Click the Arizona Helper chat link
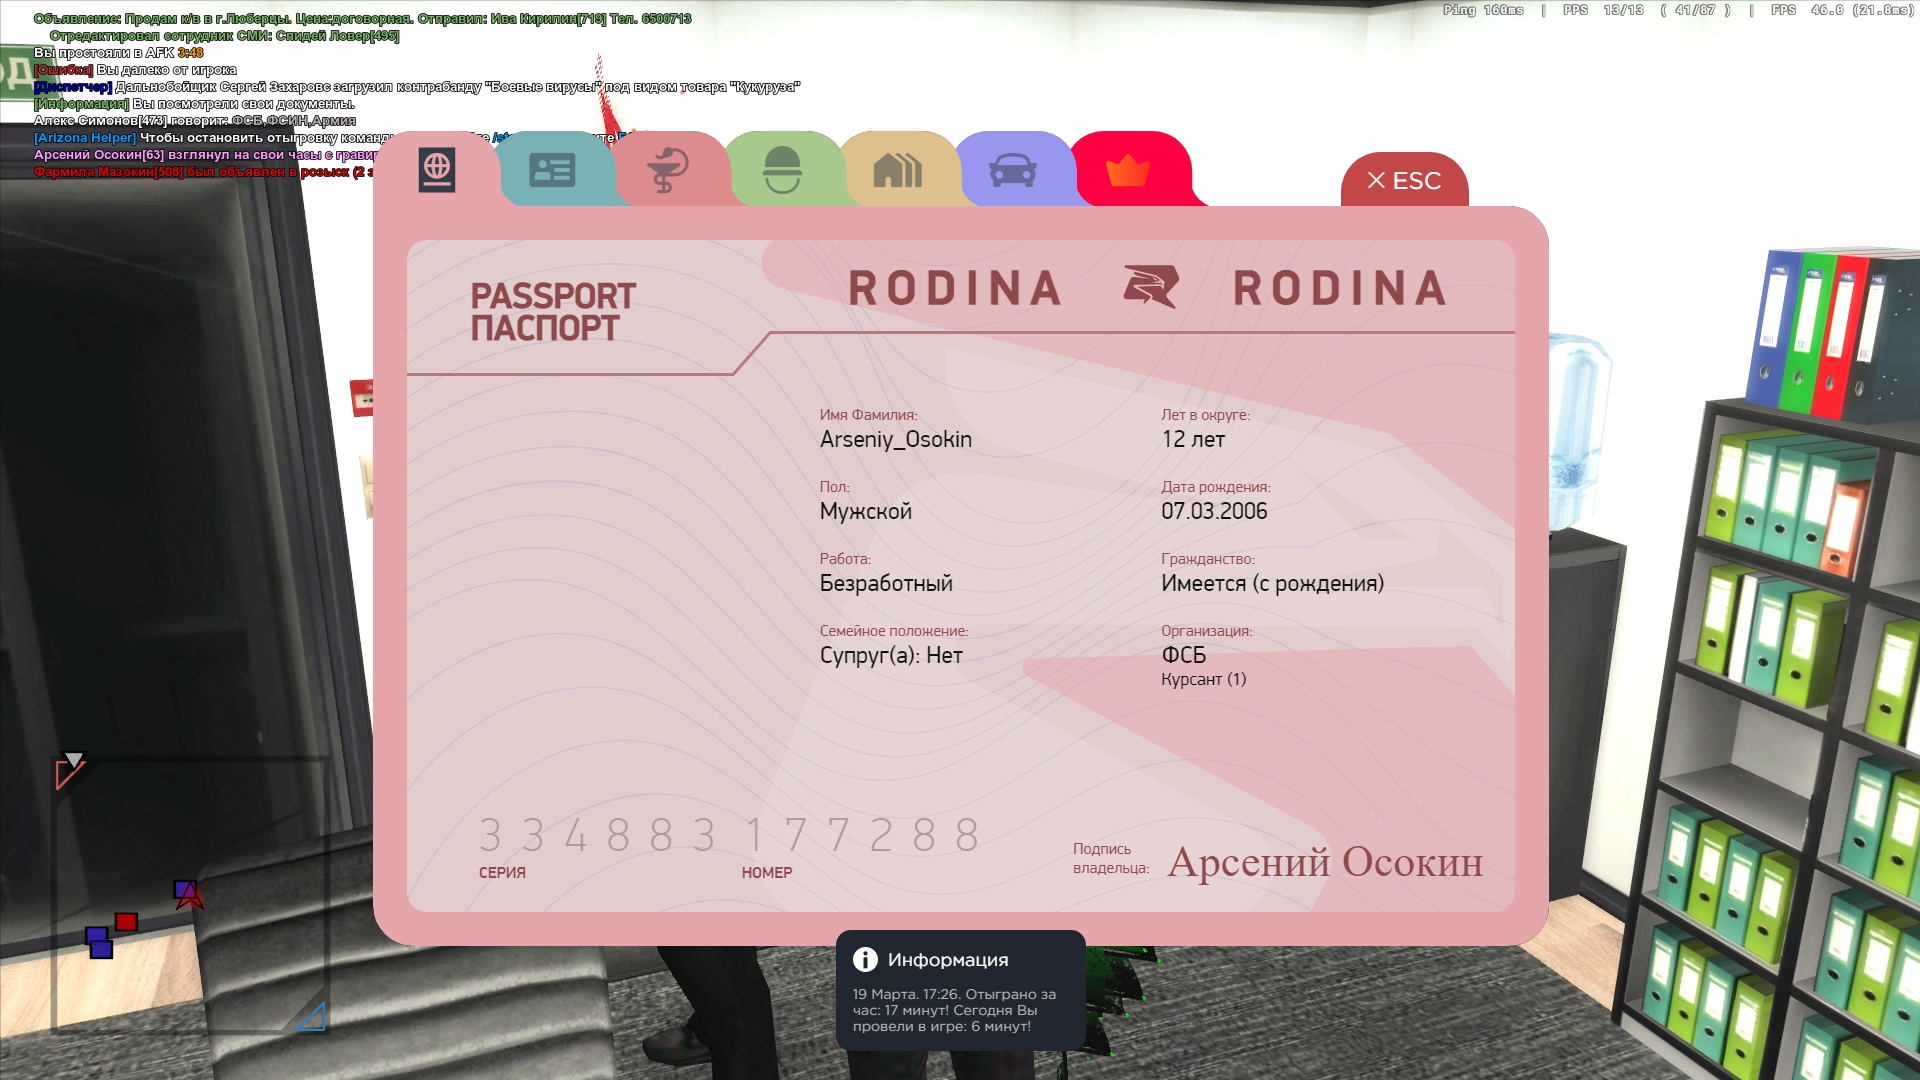Viewport: 1920px width, 1080px height. coord(85,138)
